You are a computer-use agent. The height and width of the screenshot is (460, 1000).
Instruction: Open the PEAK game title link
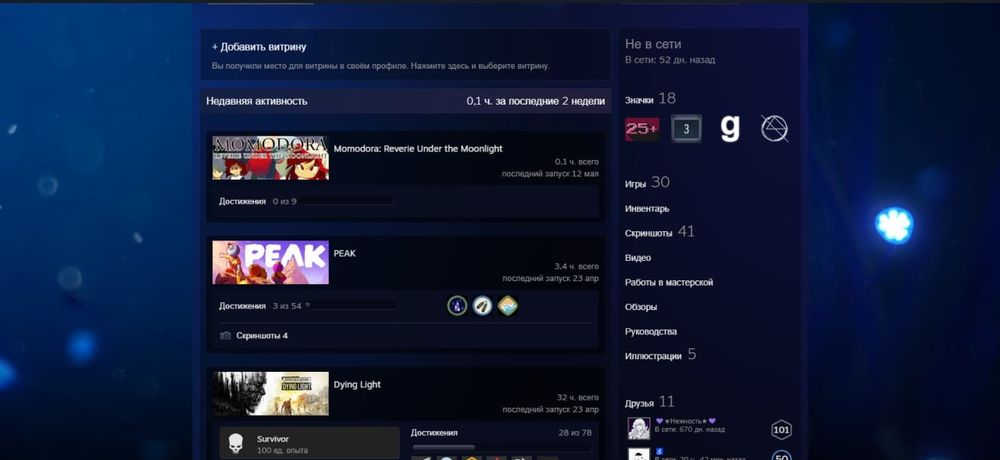[x=344, y=253]
